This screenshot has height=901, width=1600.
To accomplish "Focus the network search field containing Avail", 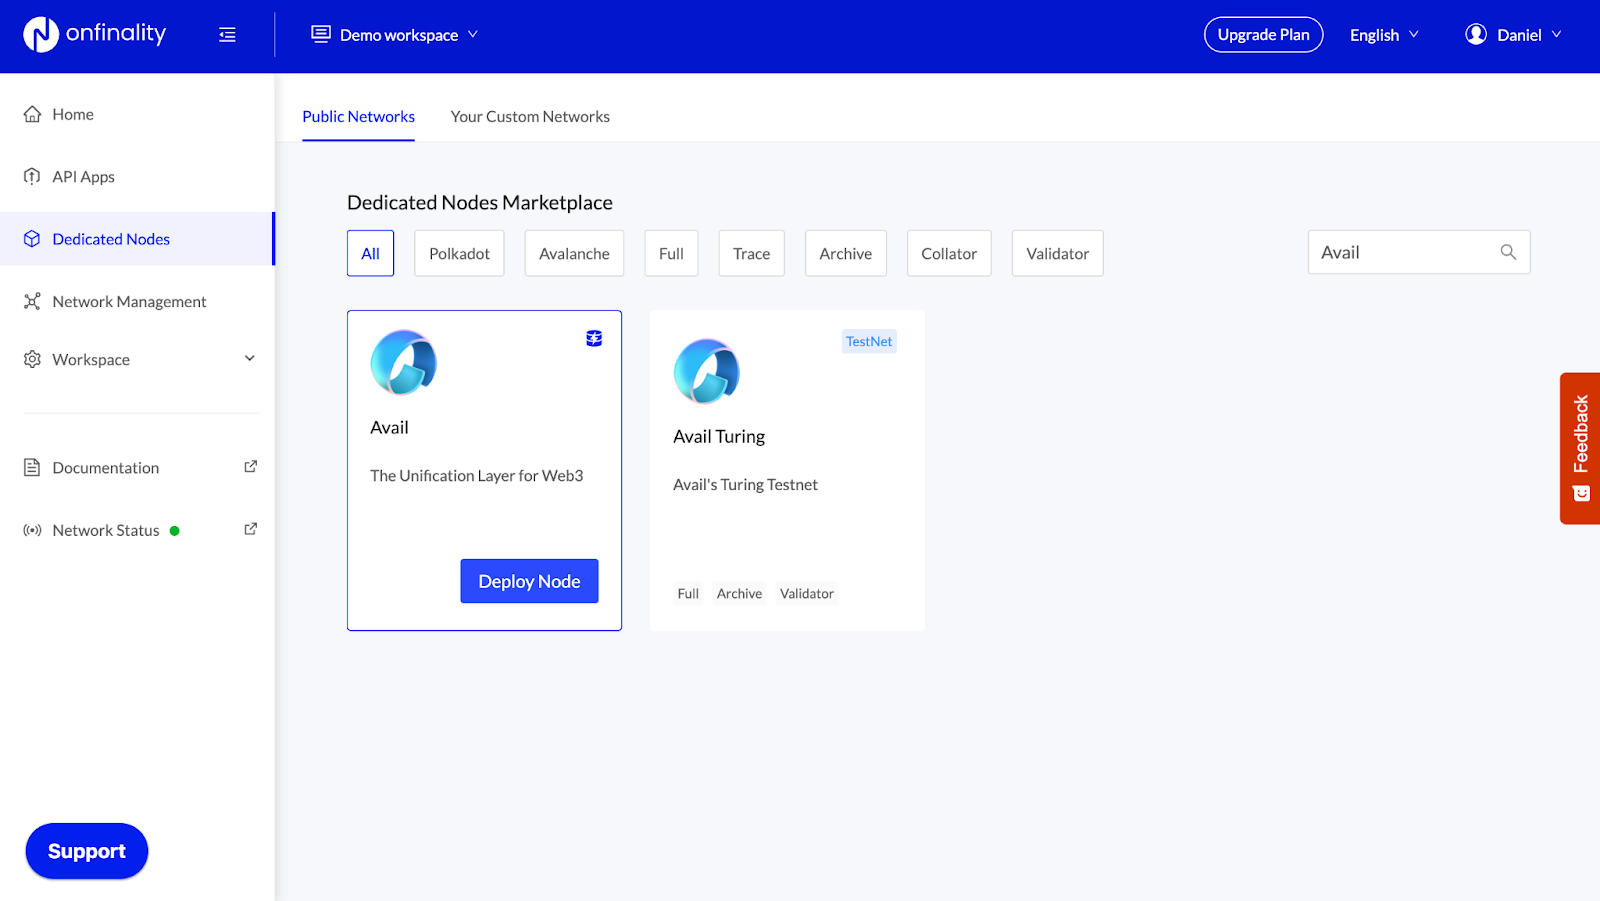I will tap(1400, 253).
